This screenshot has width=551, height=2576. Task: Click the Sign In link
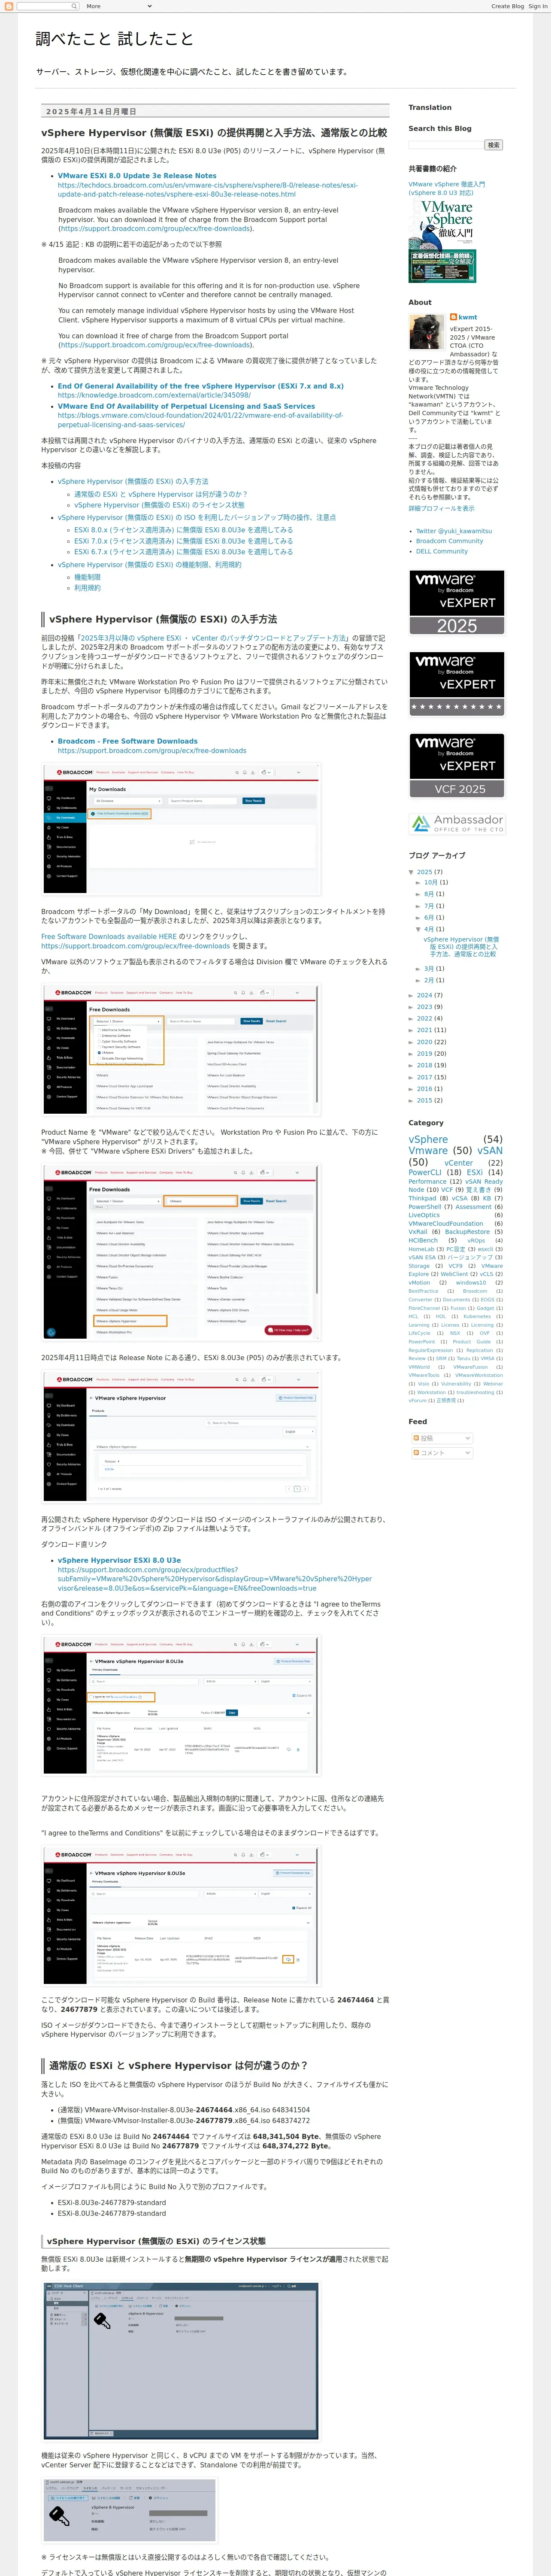tap(538, 6)
